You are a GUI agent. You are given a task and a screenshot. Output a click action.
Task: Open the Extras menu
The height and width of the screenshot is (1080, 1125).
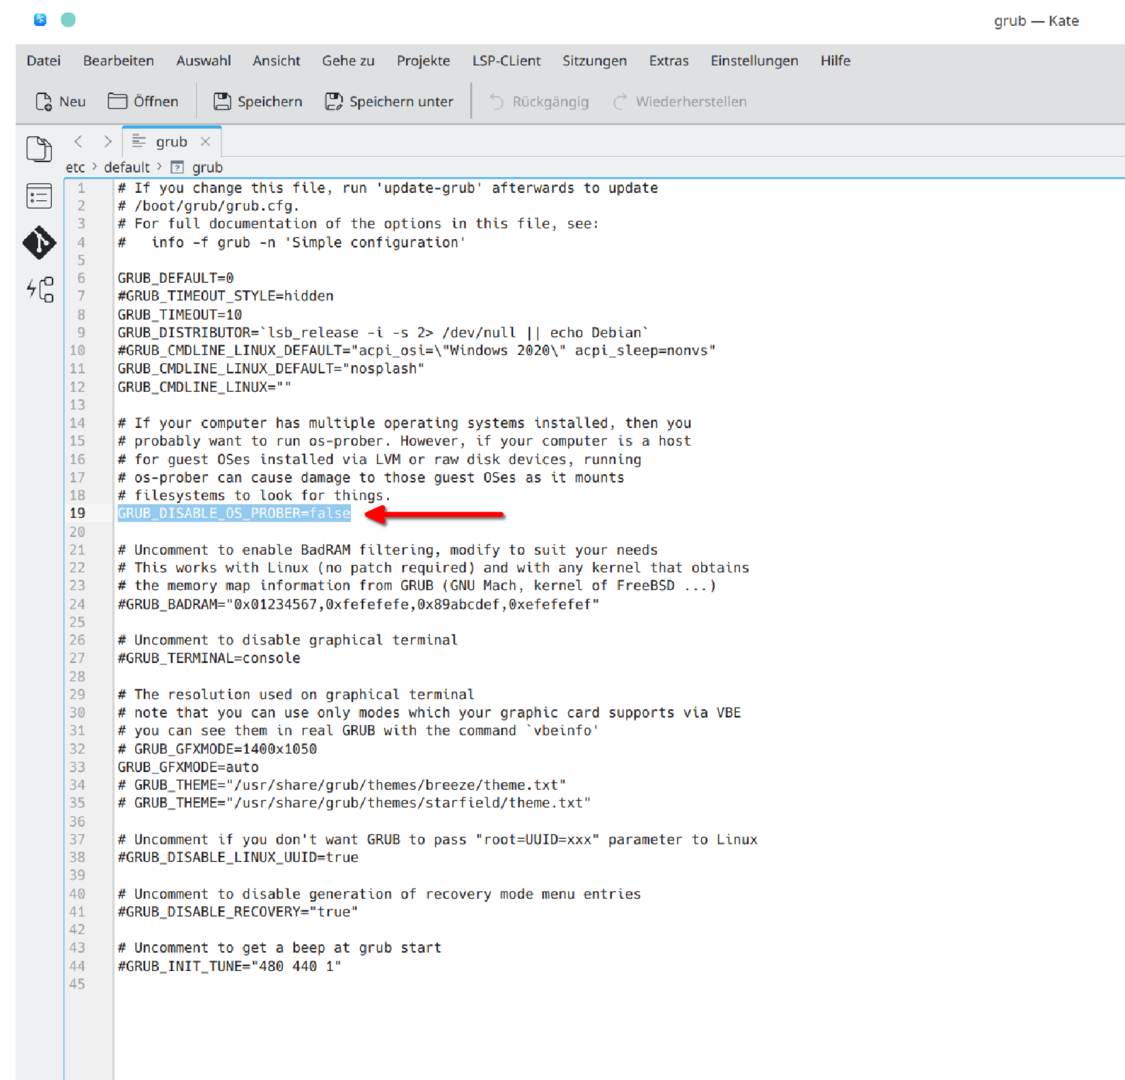pos(669,61)
